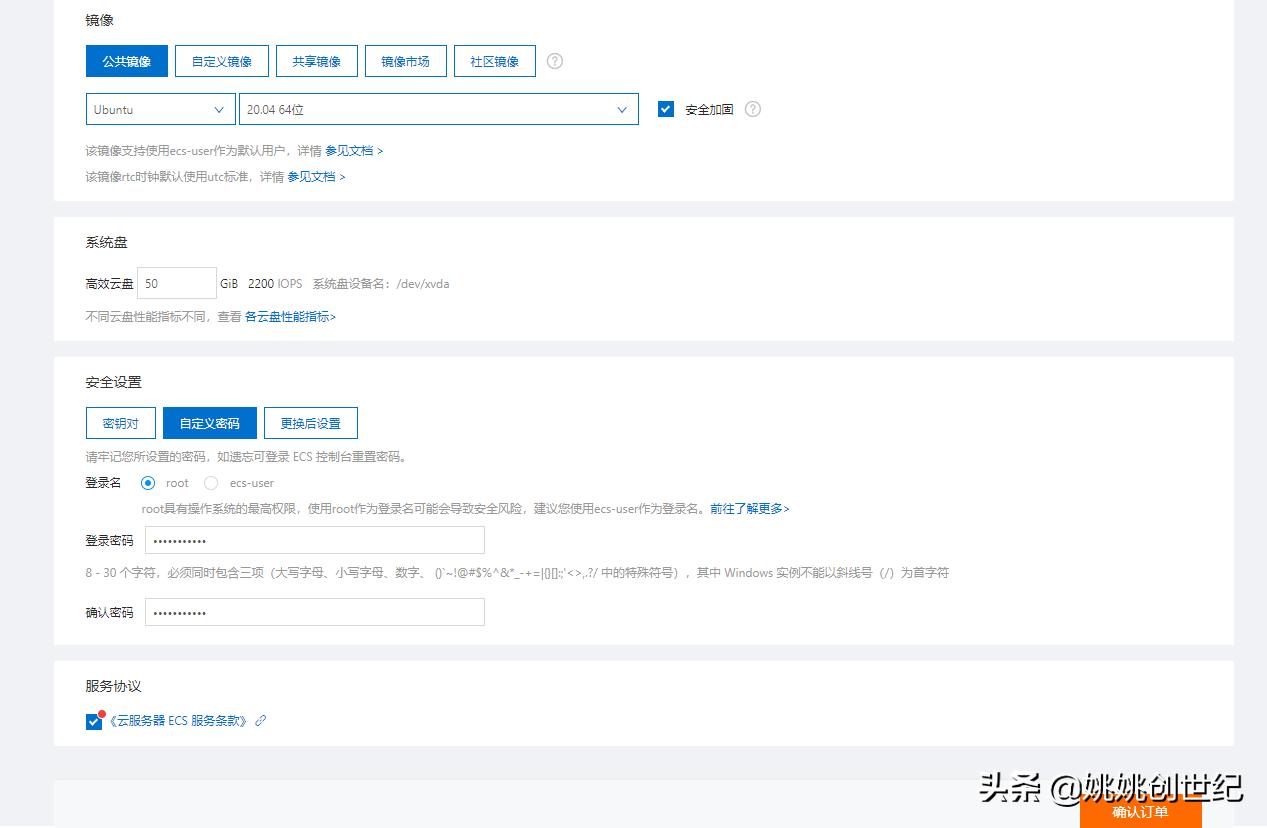Click the 登录密码 password input field
The image size is (1267, 828).
click(314, 540)
